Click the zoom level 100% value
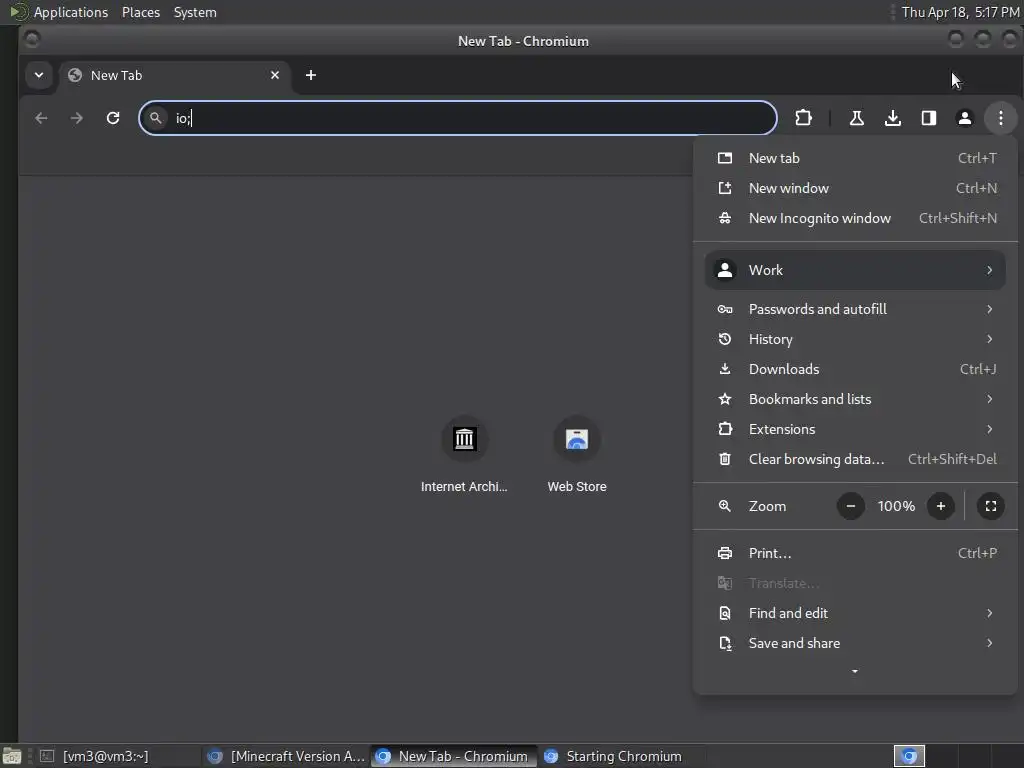This screenshot has height=768, width=1024. pos(896,506)
